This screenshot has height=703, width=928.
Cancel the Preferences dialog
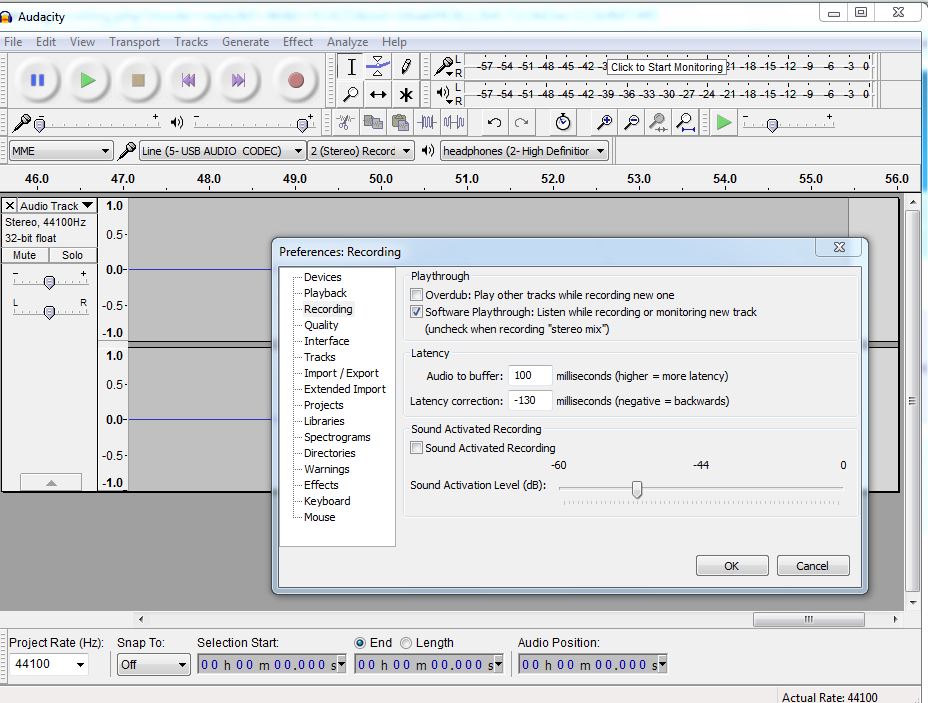click(x=812, y=565)
